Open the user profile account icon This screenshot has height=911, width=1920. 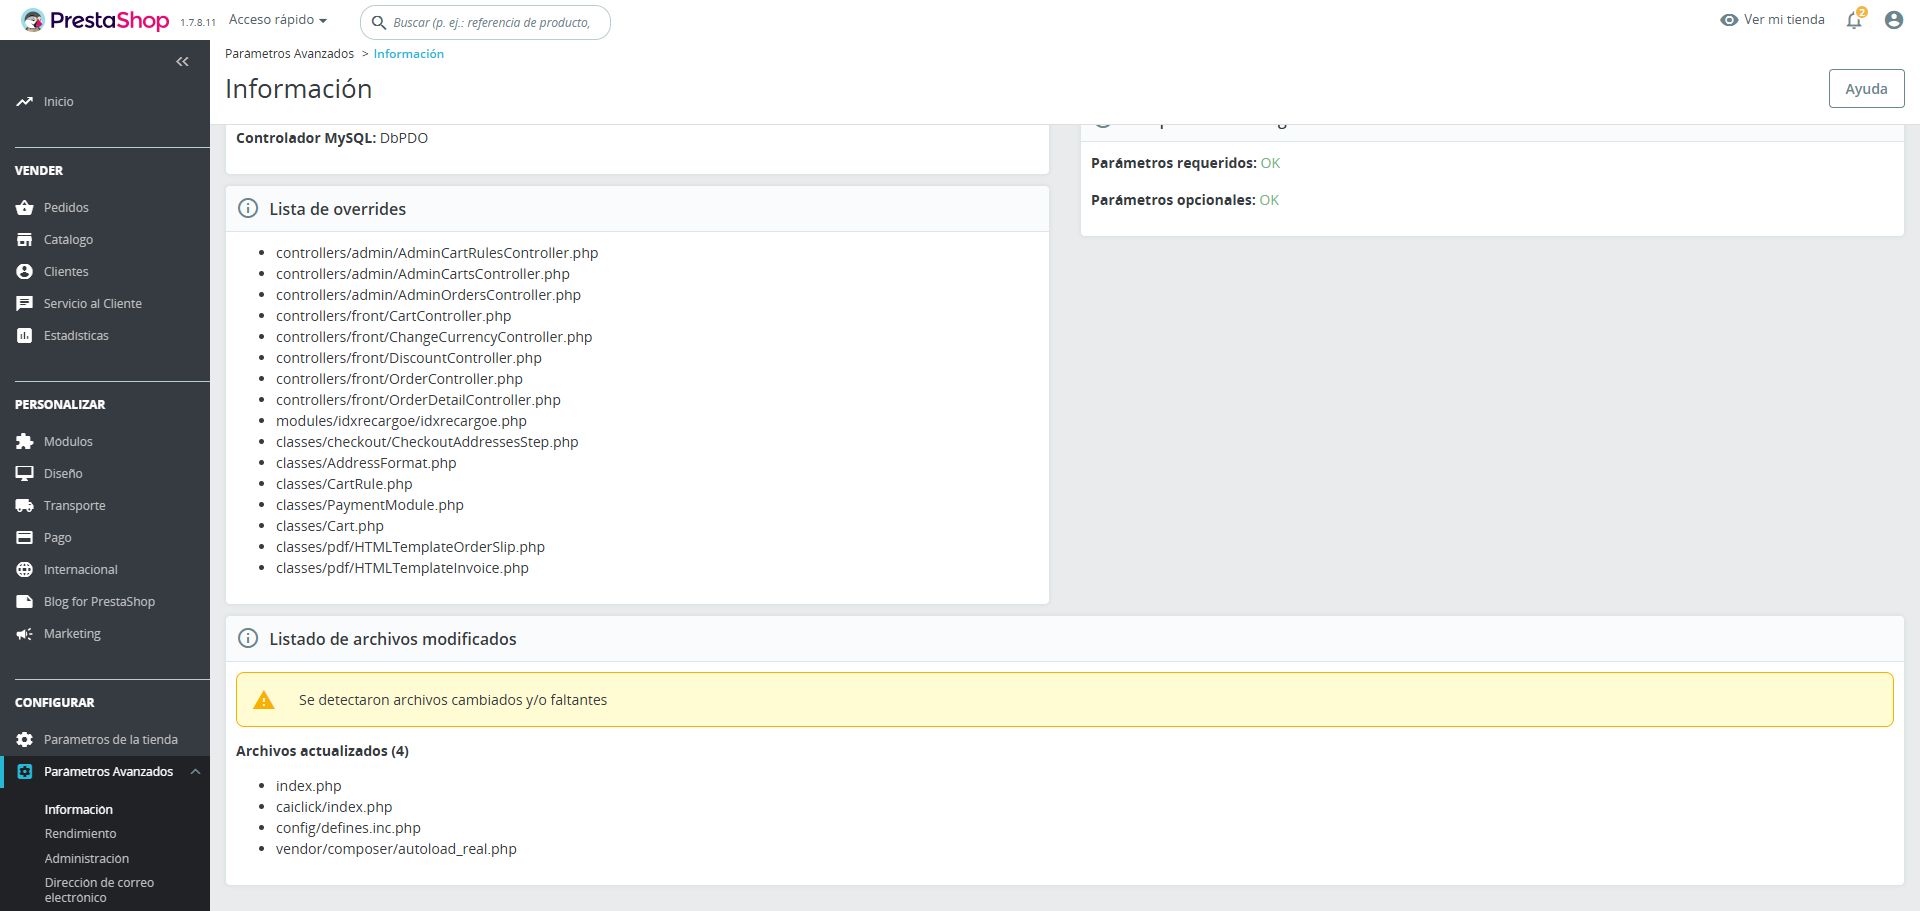1893,20
